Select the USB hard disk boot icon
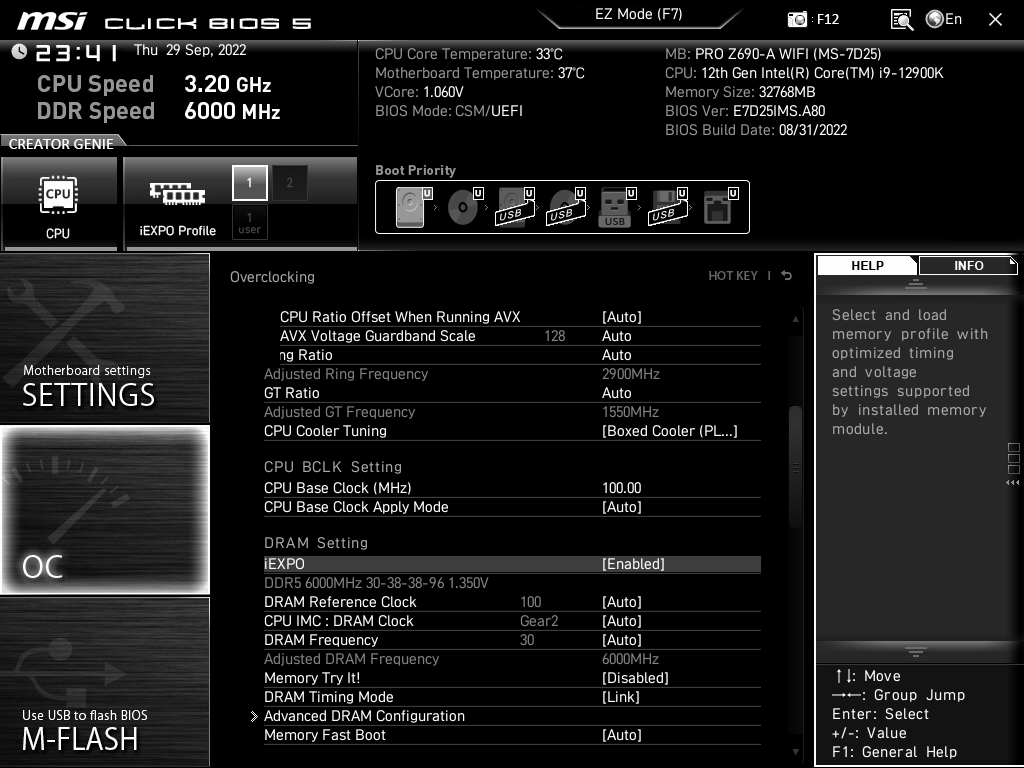1024x768 pixels. click(516, 207)
